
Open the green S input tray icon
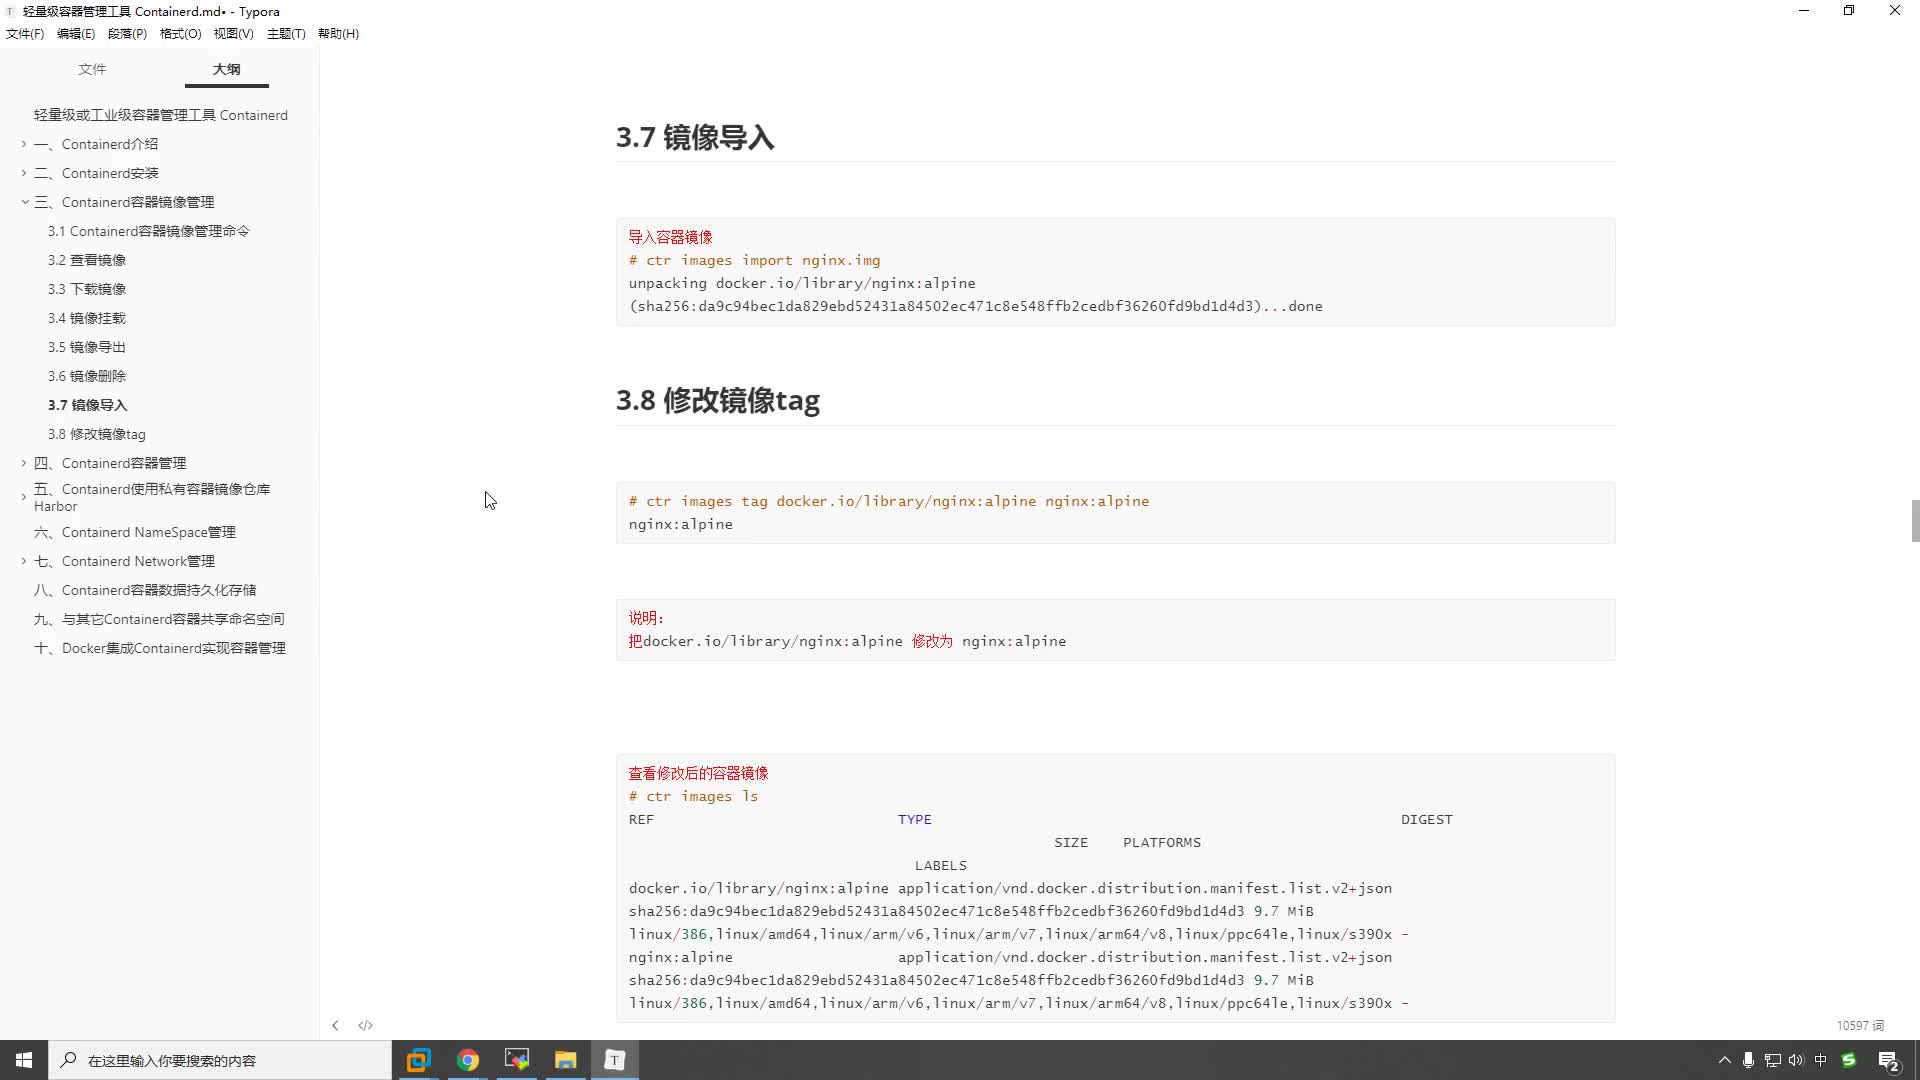1848,1060
